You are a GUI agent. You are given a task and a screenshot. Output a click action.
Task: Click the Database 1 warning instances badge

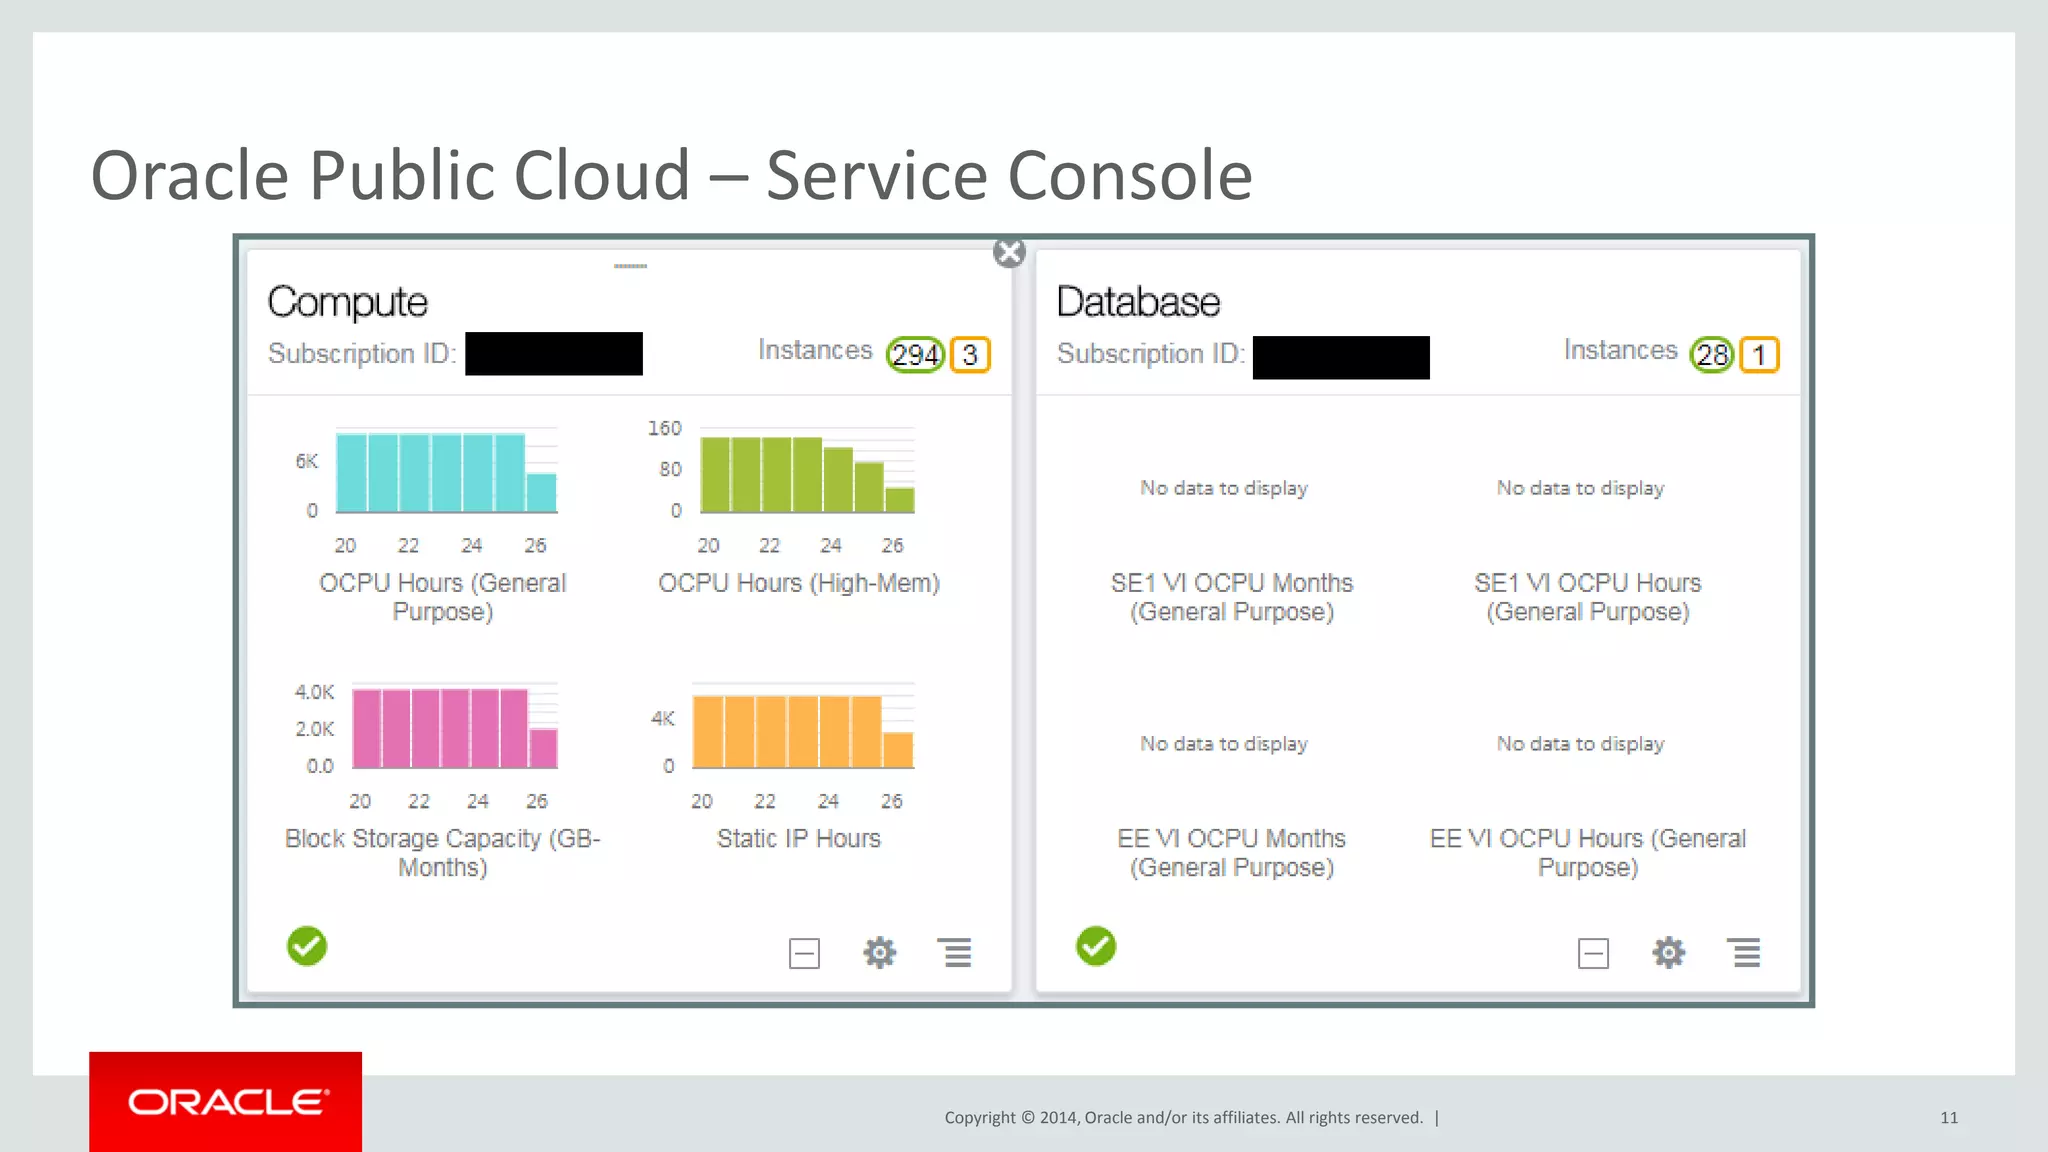pos(1759,354)
